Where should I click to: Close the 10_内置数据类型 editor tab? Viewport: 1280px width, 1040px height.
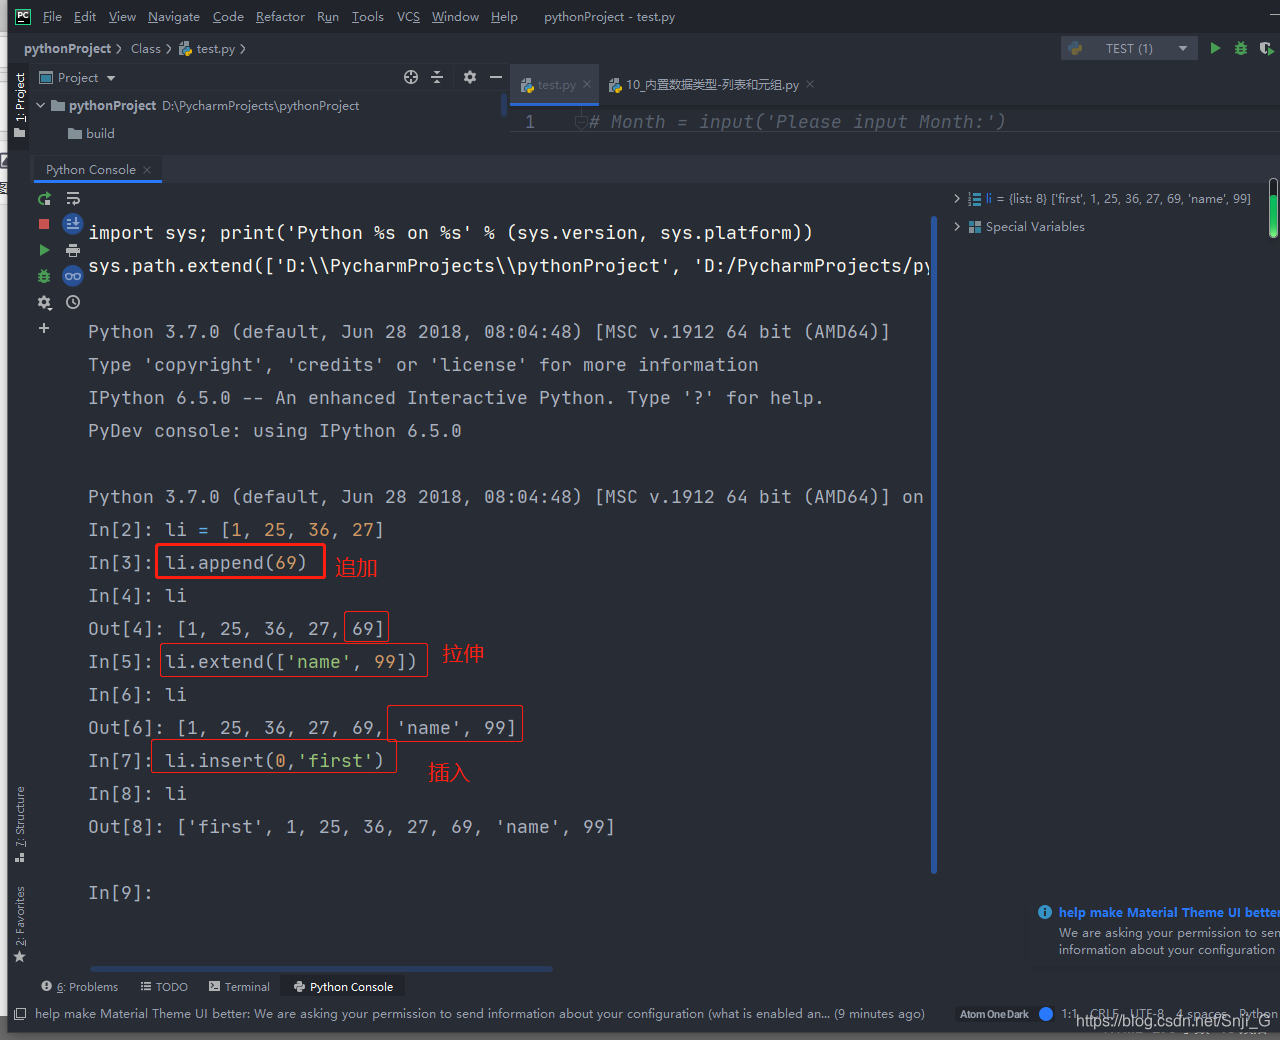810,85
